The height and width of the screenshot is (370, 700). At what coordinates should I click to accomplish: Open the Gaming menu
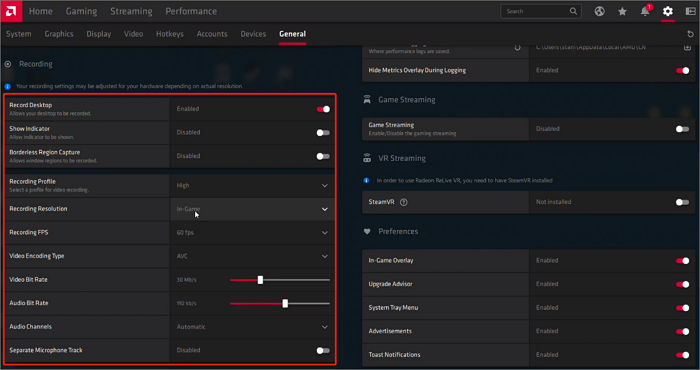pyautogui.click(x=81, y=11)
